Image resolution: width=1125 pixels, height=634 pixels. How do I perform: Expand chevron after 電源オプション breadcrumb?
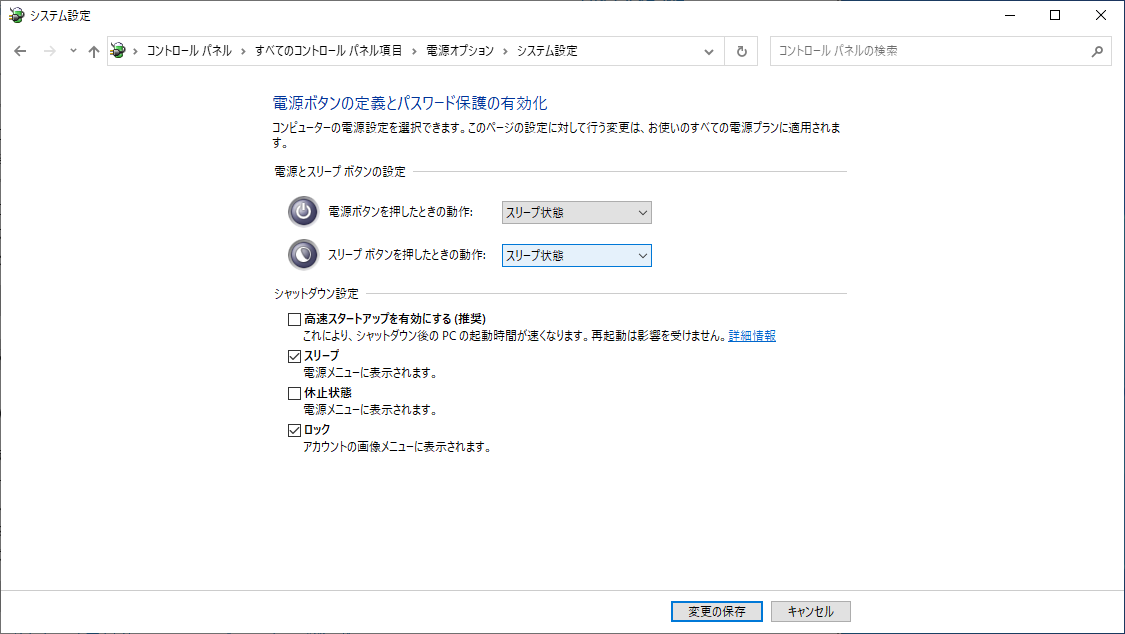point(505,51)
